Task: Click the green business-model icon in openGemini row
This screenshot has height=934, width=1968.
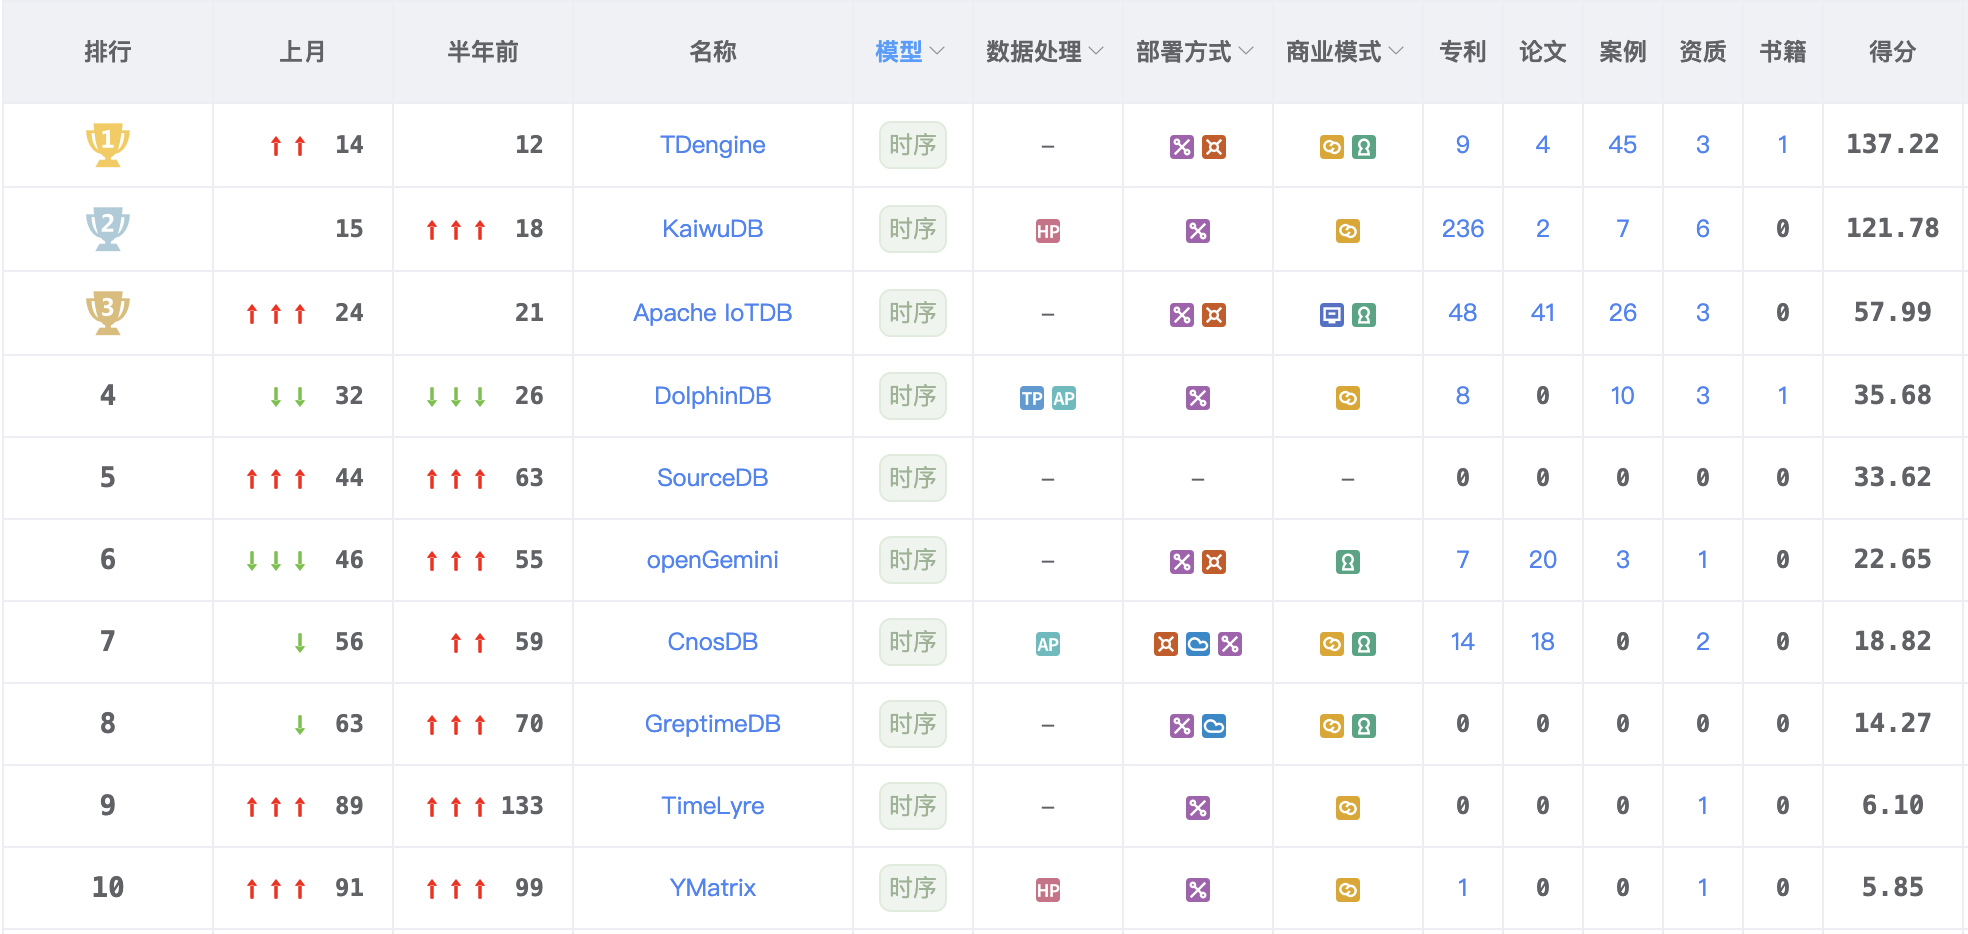Action: (x=1348, y=562)
